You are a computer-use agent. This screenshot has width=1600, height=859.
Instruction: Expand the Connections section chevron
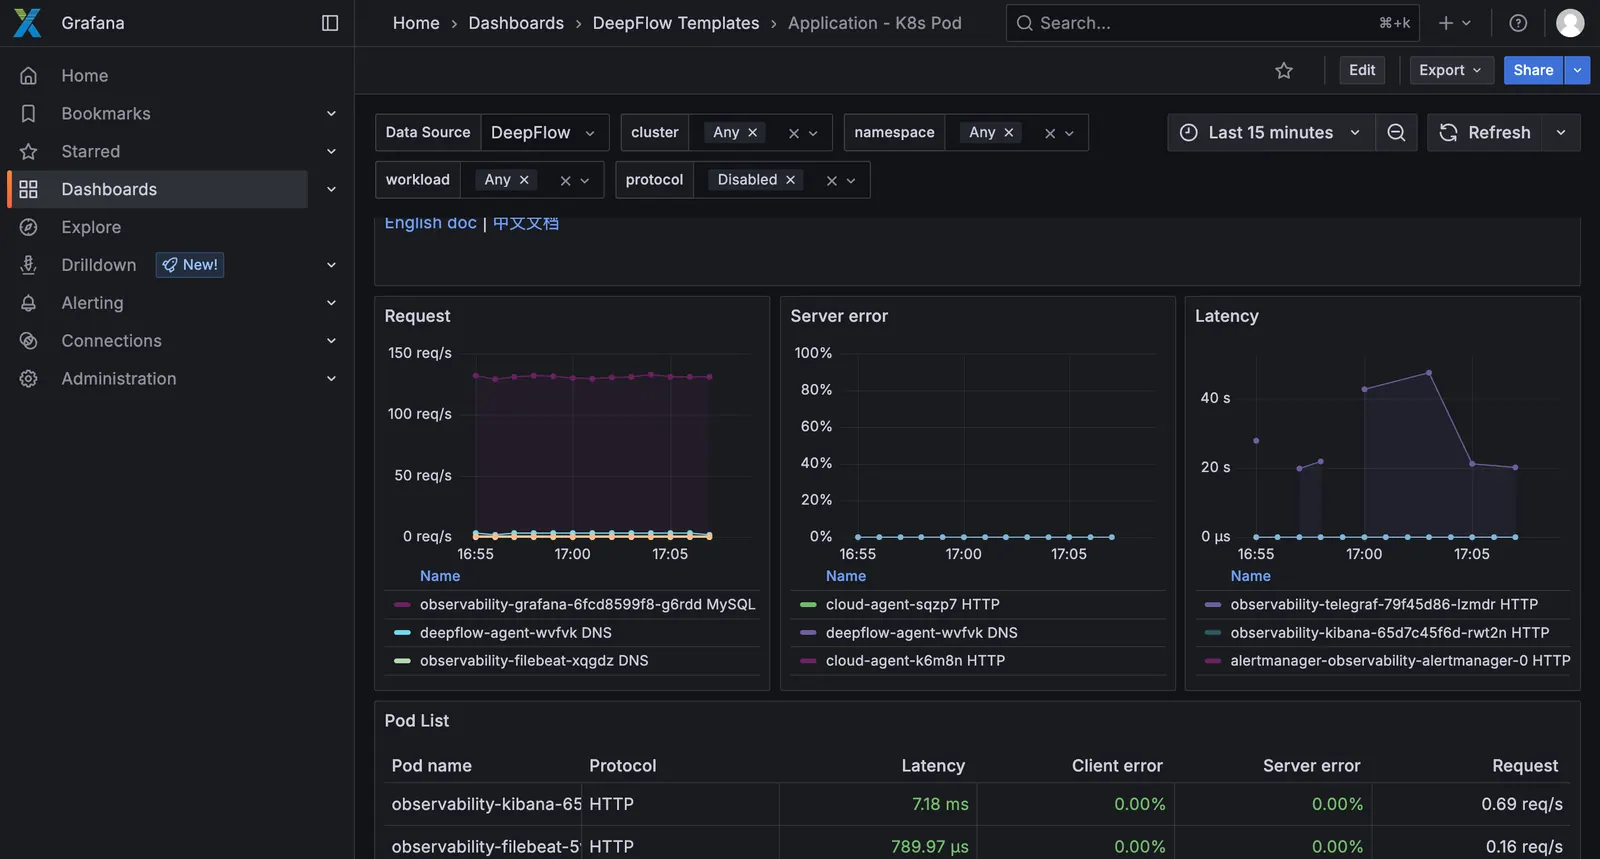[x=331, y=341]
